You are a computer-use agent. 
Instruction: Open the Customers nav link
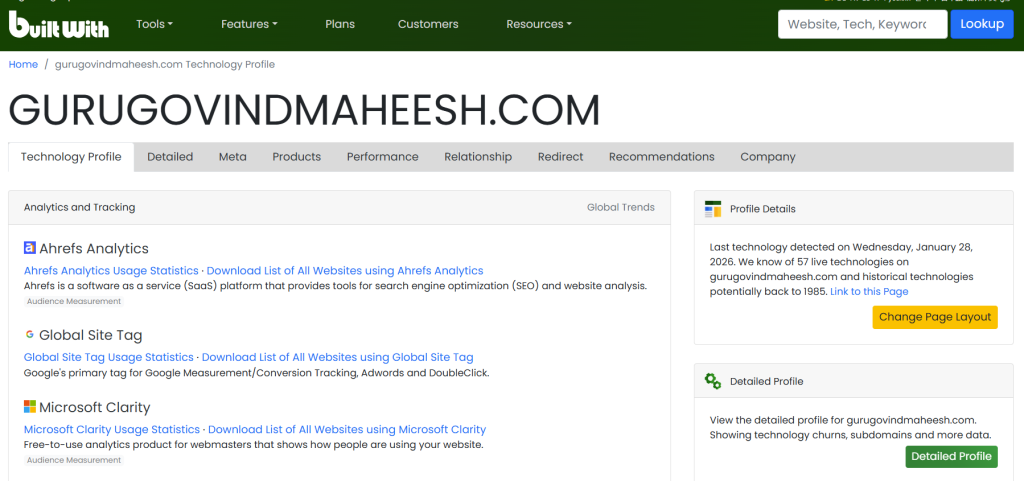click(x=428, y=24)
